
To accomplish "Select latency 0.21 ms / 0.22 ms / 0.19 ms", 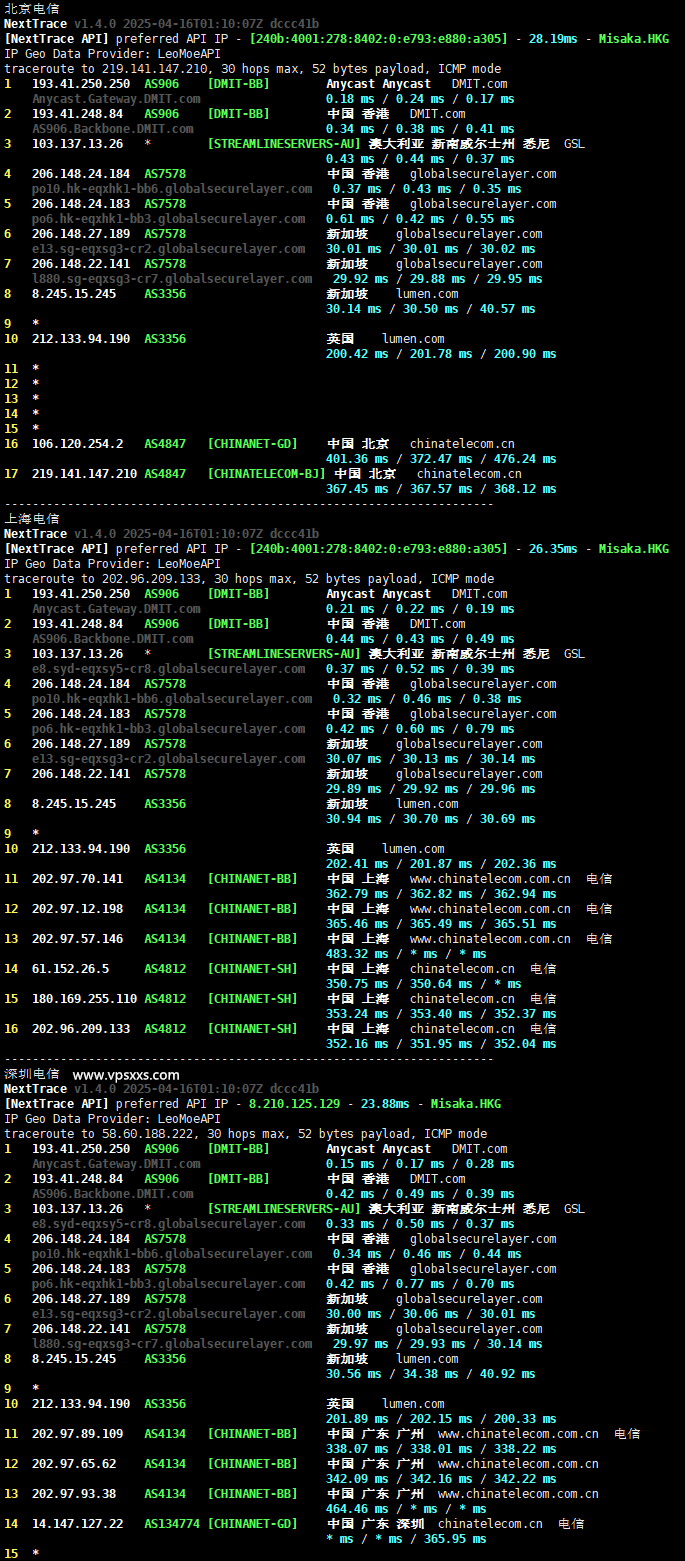I will (420, 609).
